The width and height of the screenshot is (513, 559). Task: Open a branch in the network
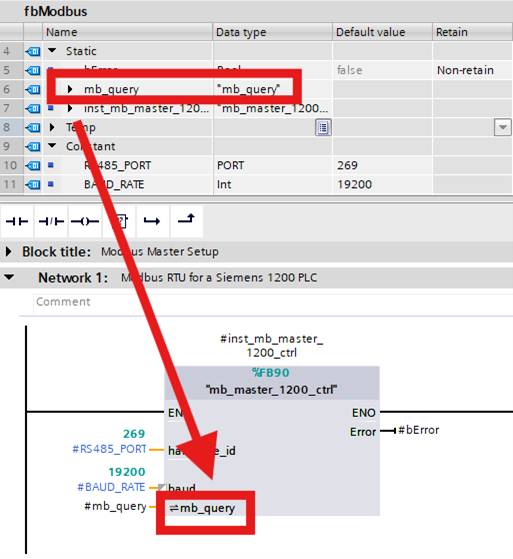coord(153,221)
